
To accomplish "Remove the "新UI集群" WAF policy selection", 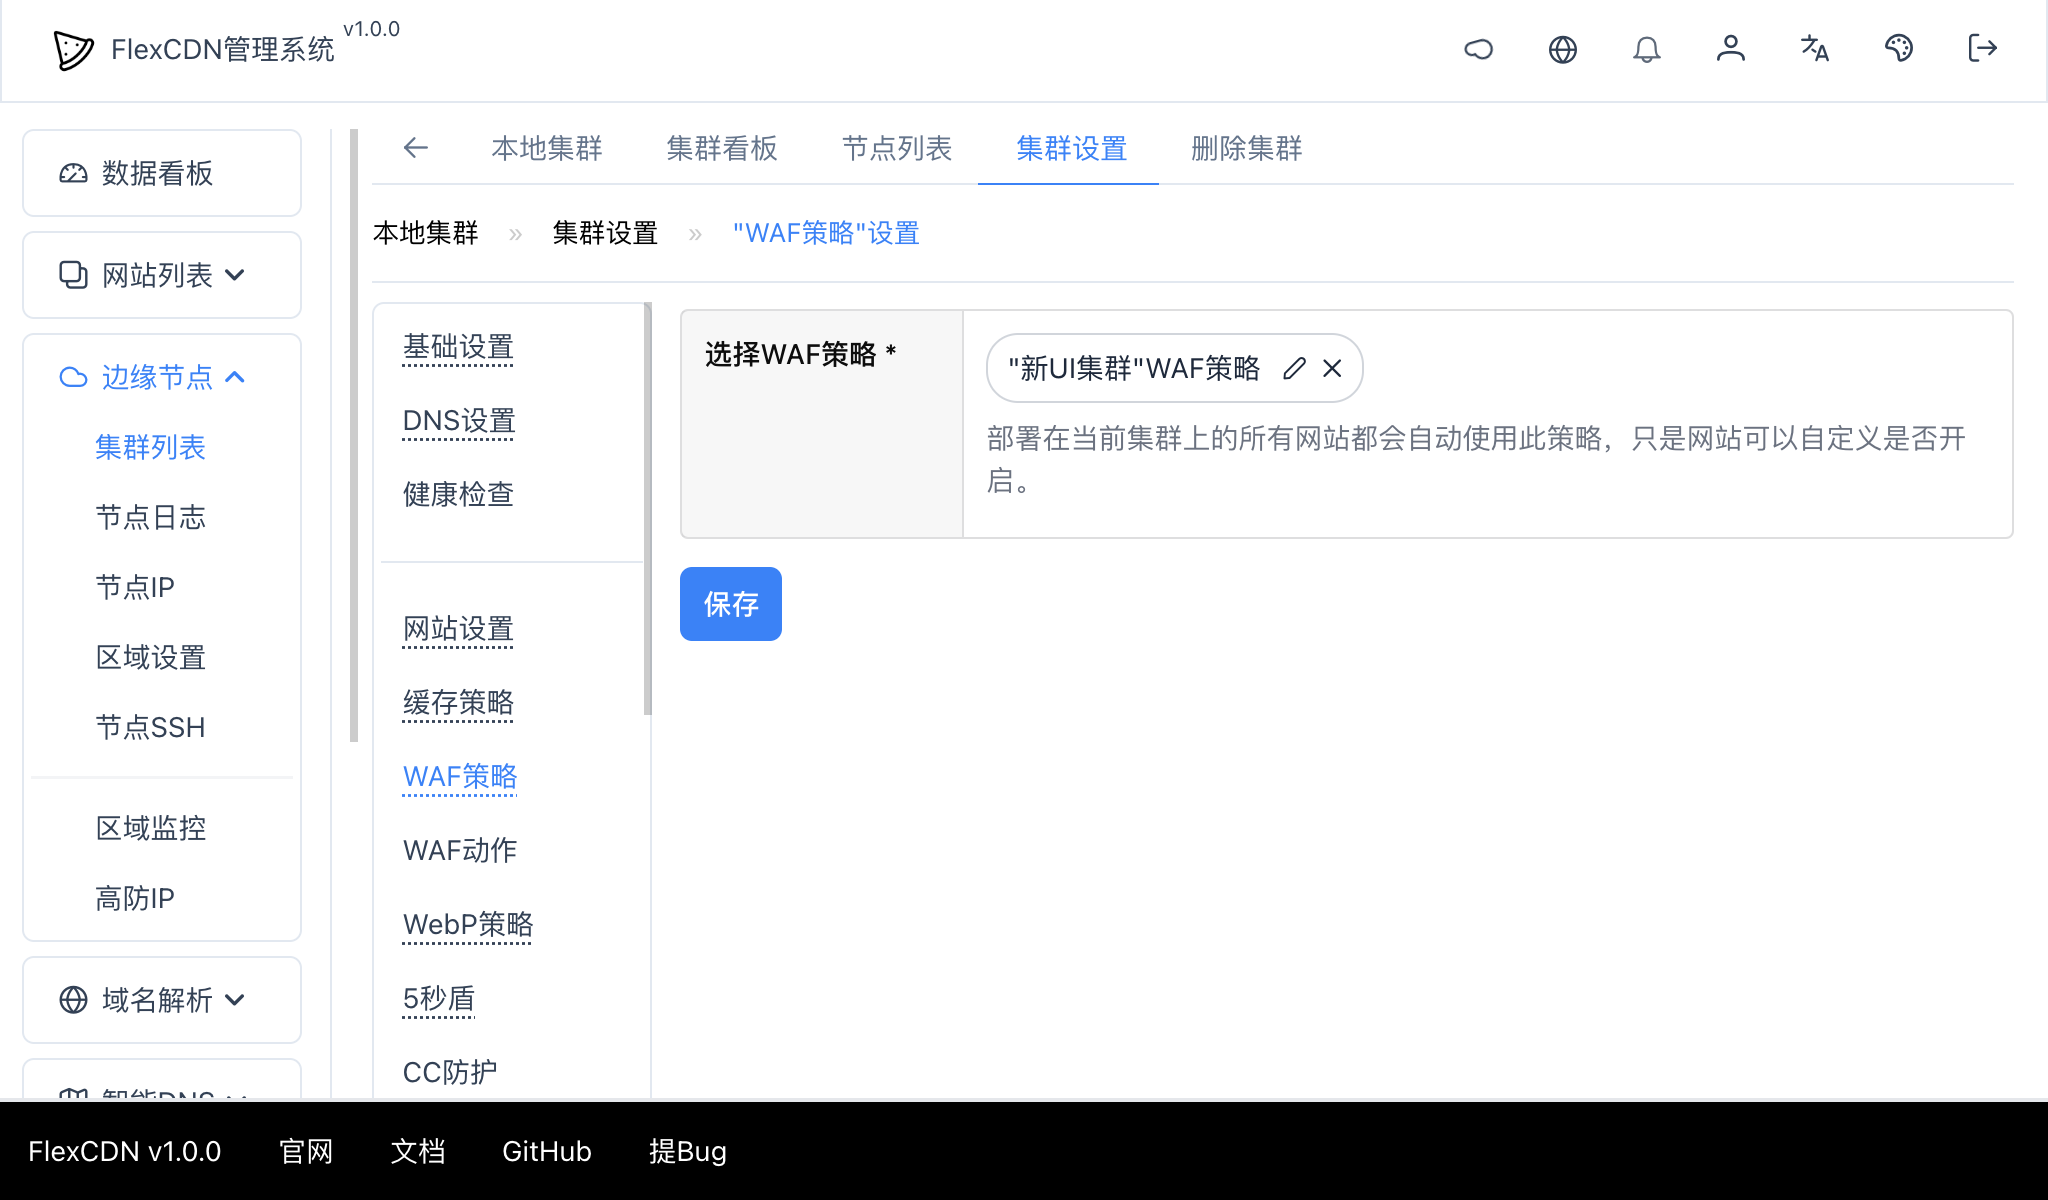I will point(1331,368).
